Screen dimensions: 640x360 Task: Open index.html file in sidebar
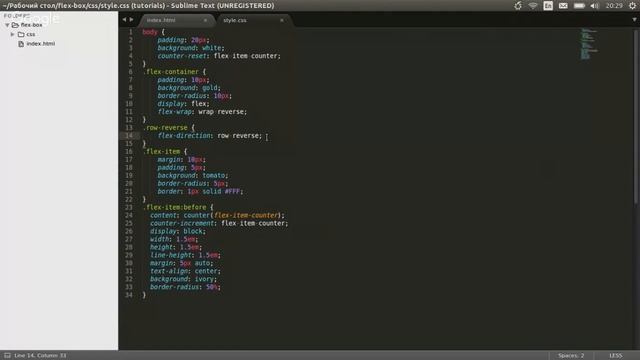pos(40,44)
